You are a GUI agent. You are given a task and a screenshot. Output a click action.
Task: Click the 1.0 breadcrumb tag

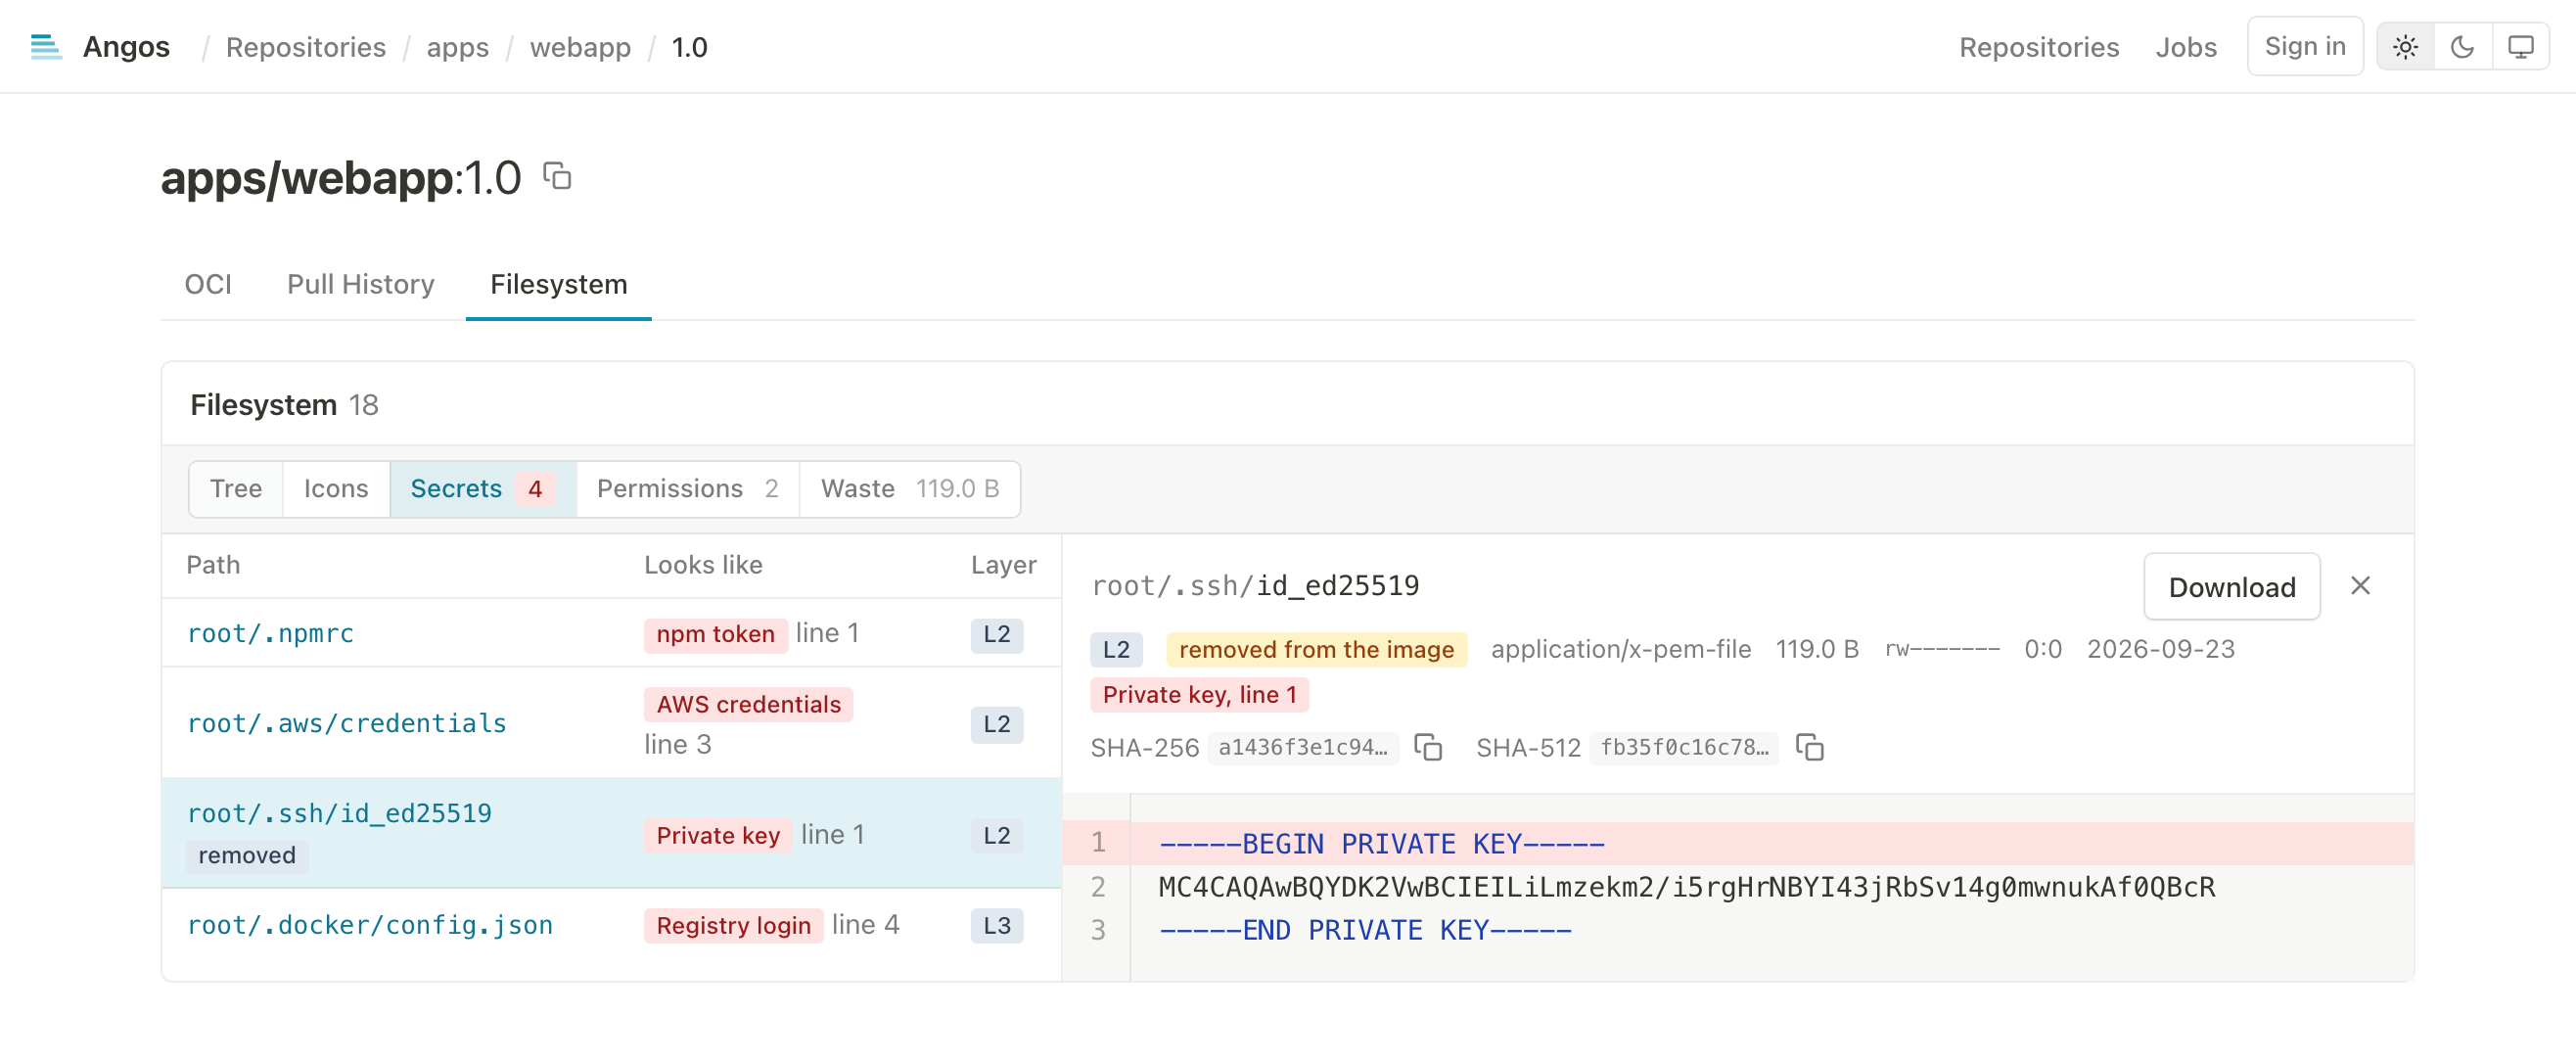(689, 47)
